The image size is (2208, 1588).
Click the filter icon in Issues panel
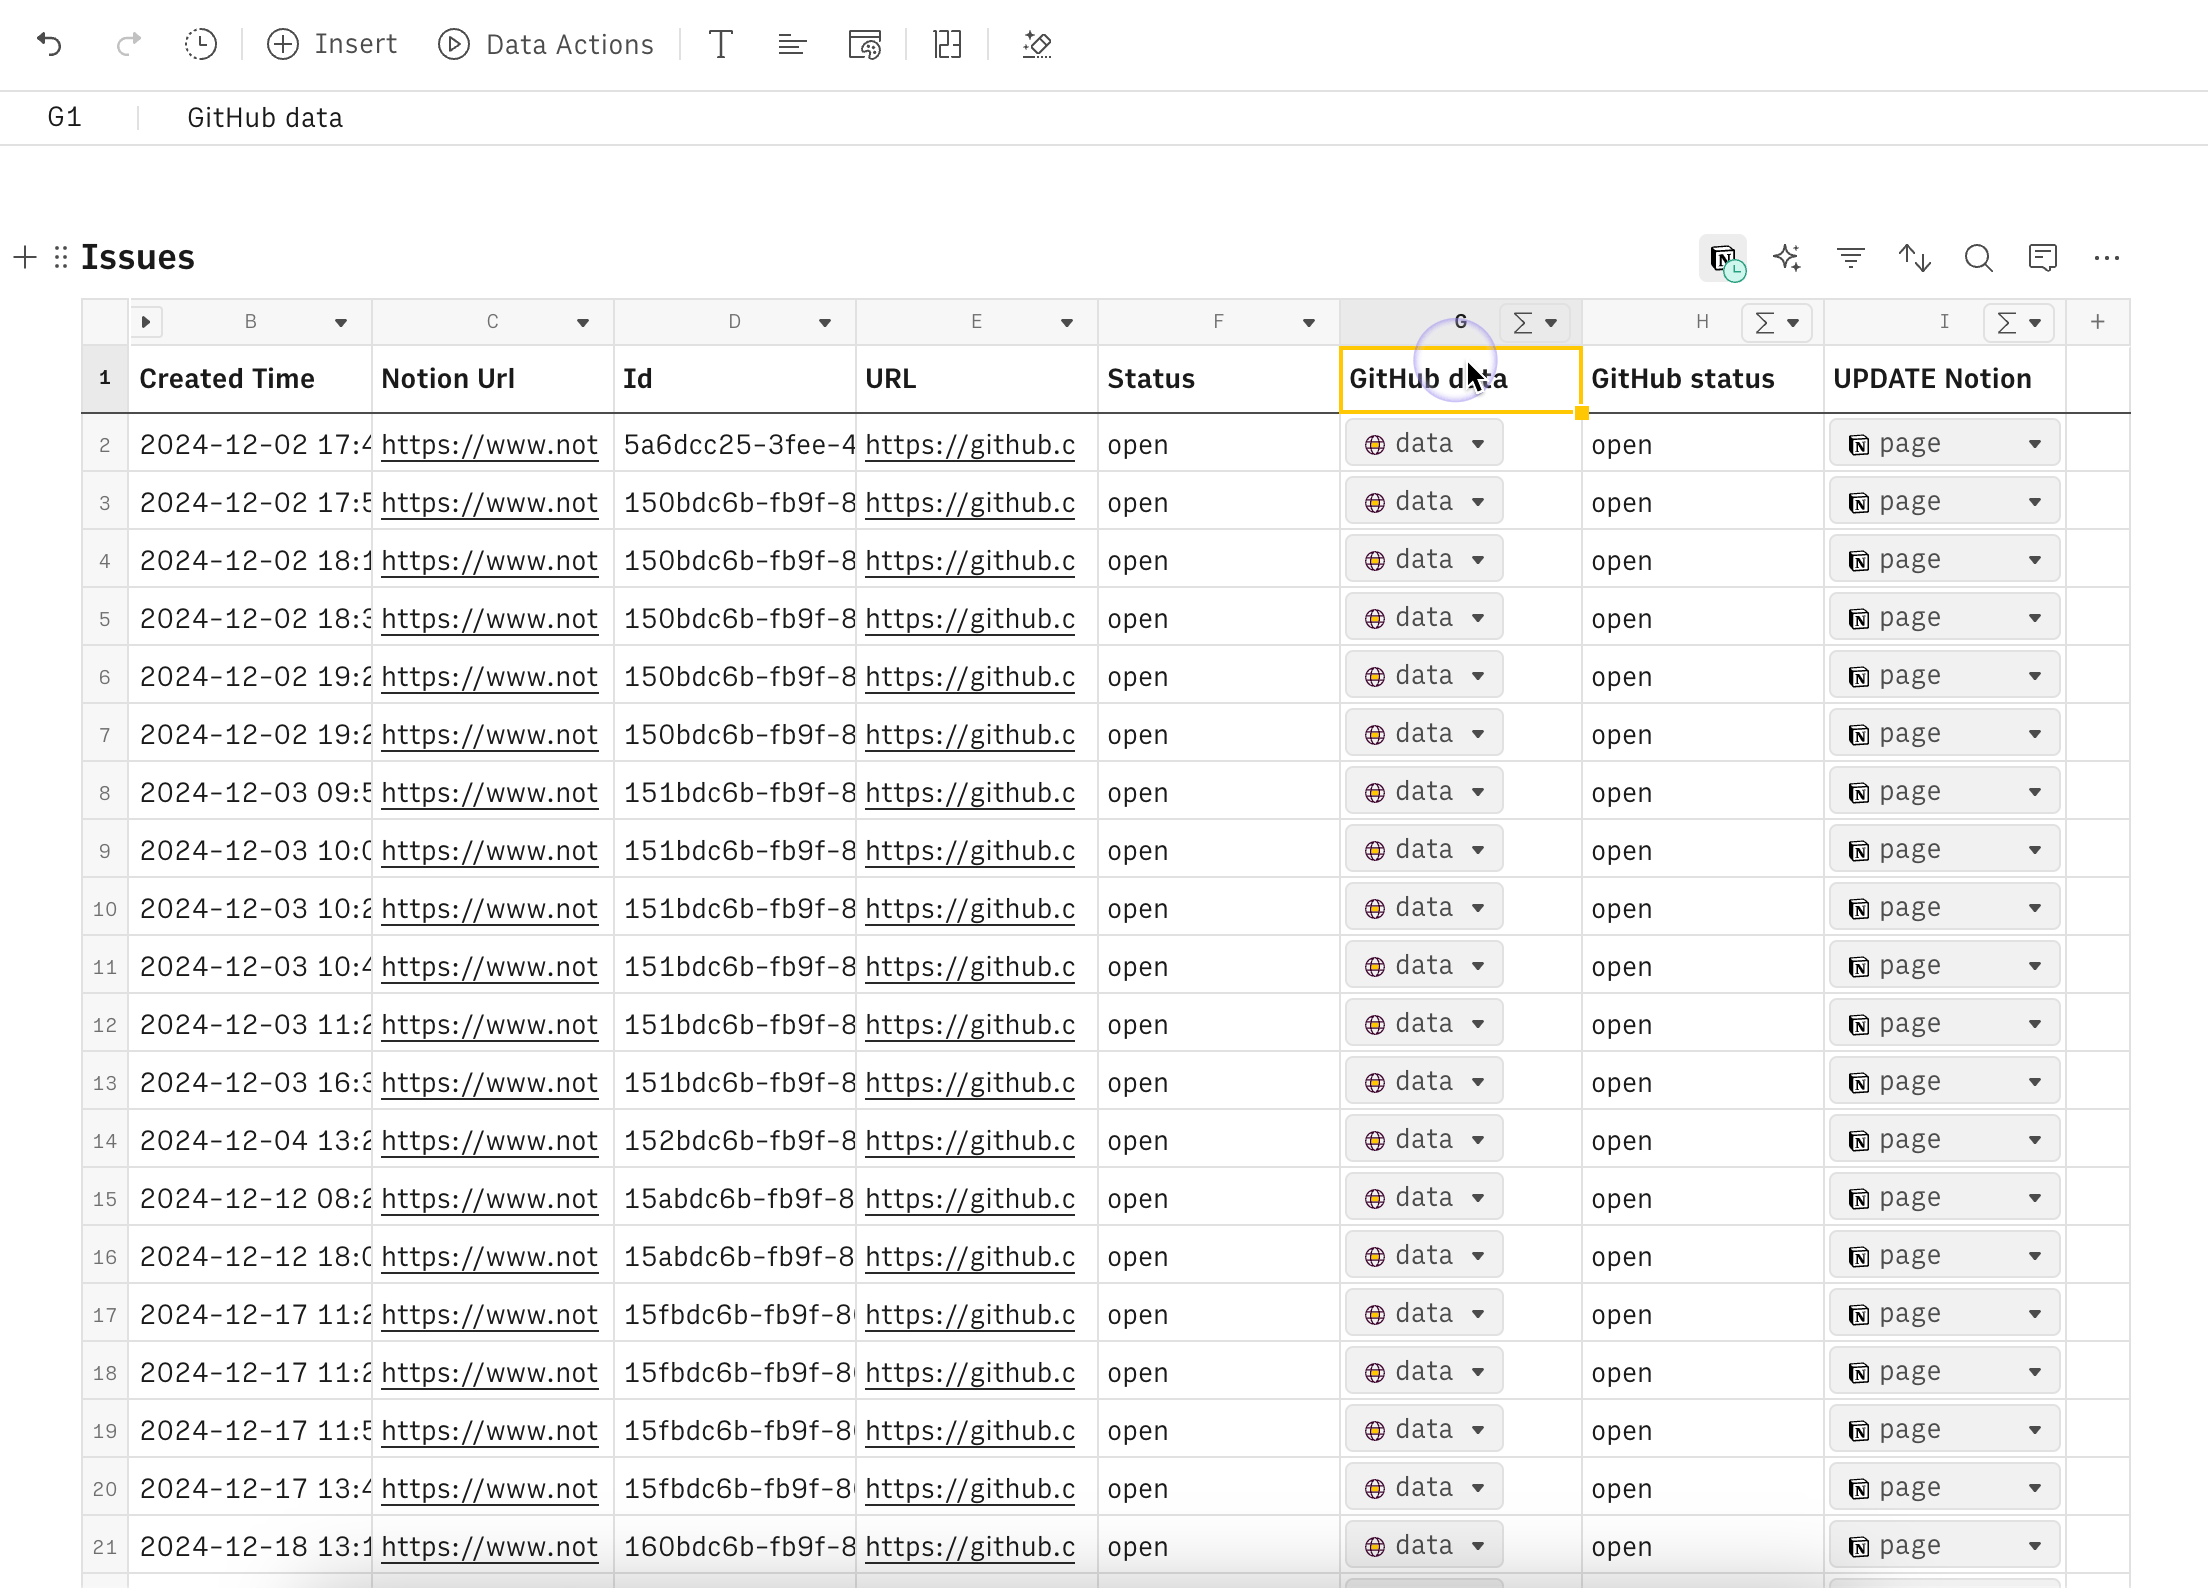(x=1851, y=257)
